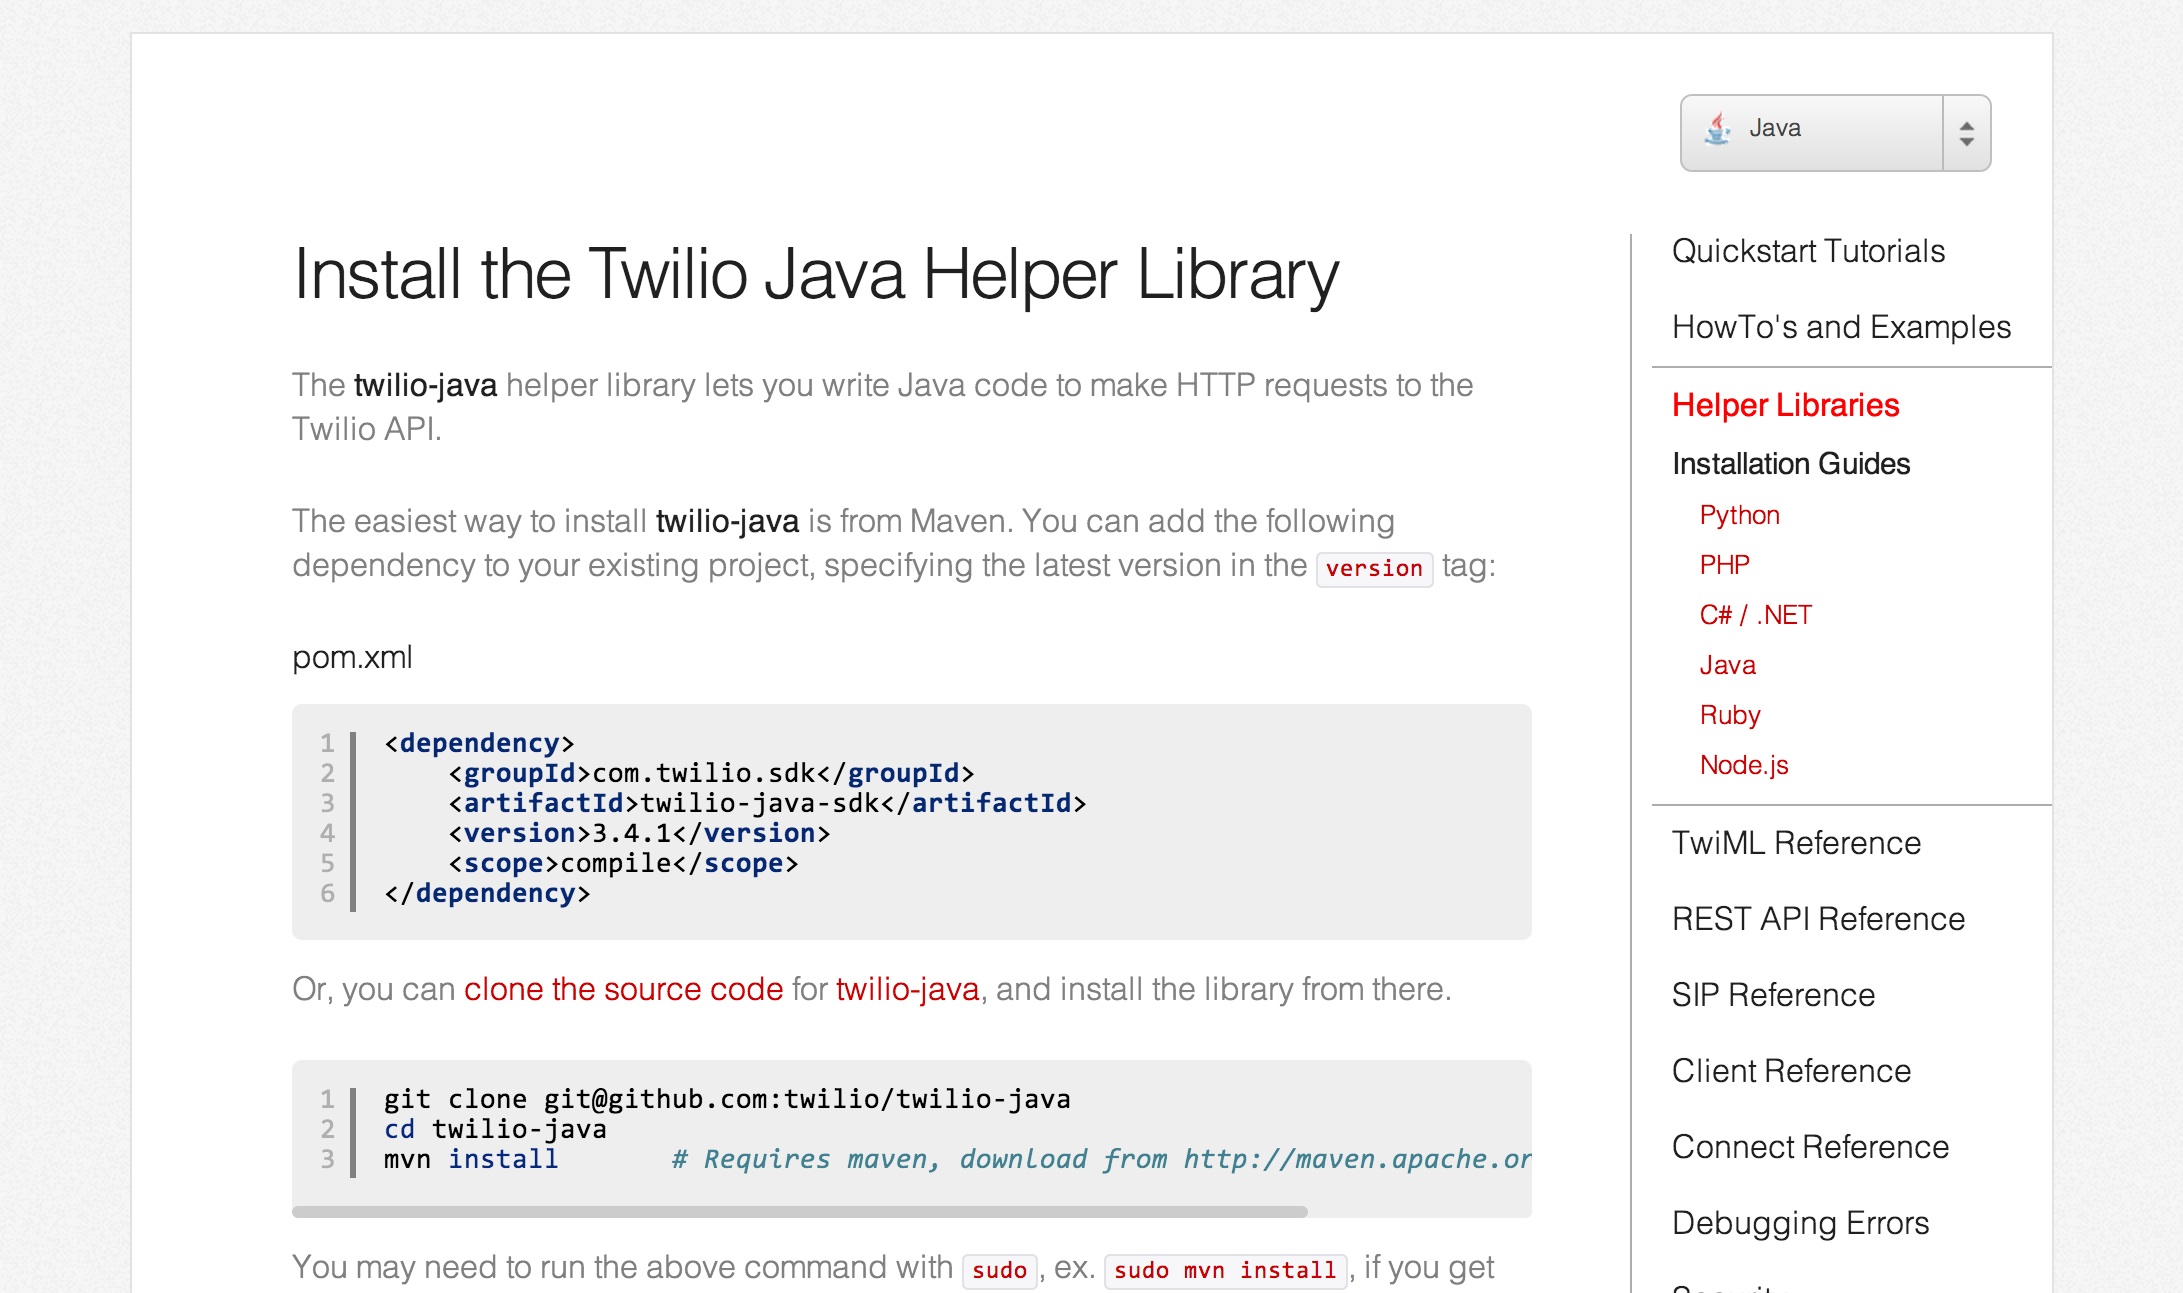Click the 'sudo mvn install' inline code

(1225, 1270)
